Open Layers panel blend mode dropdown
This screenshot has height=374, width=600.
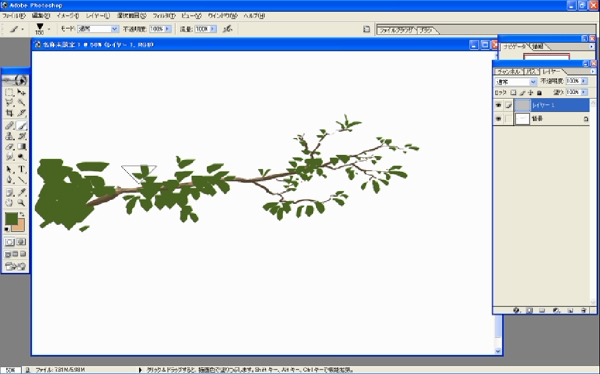[x=533, y=82]
